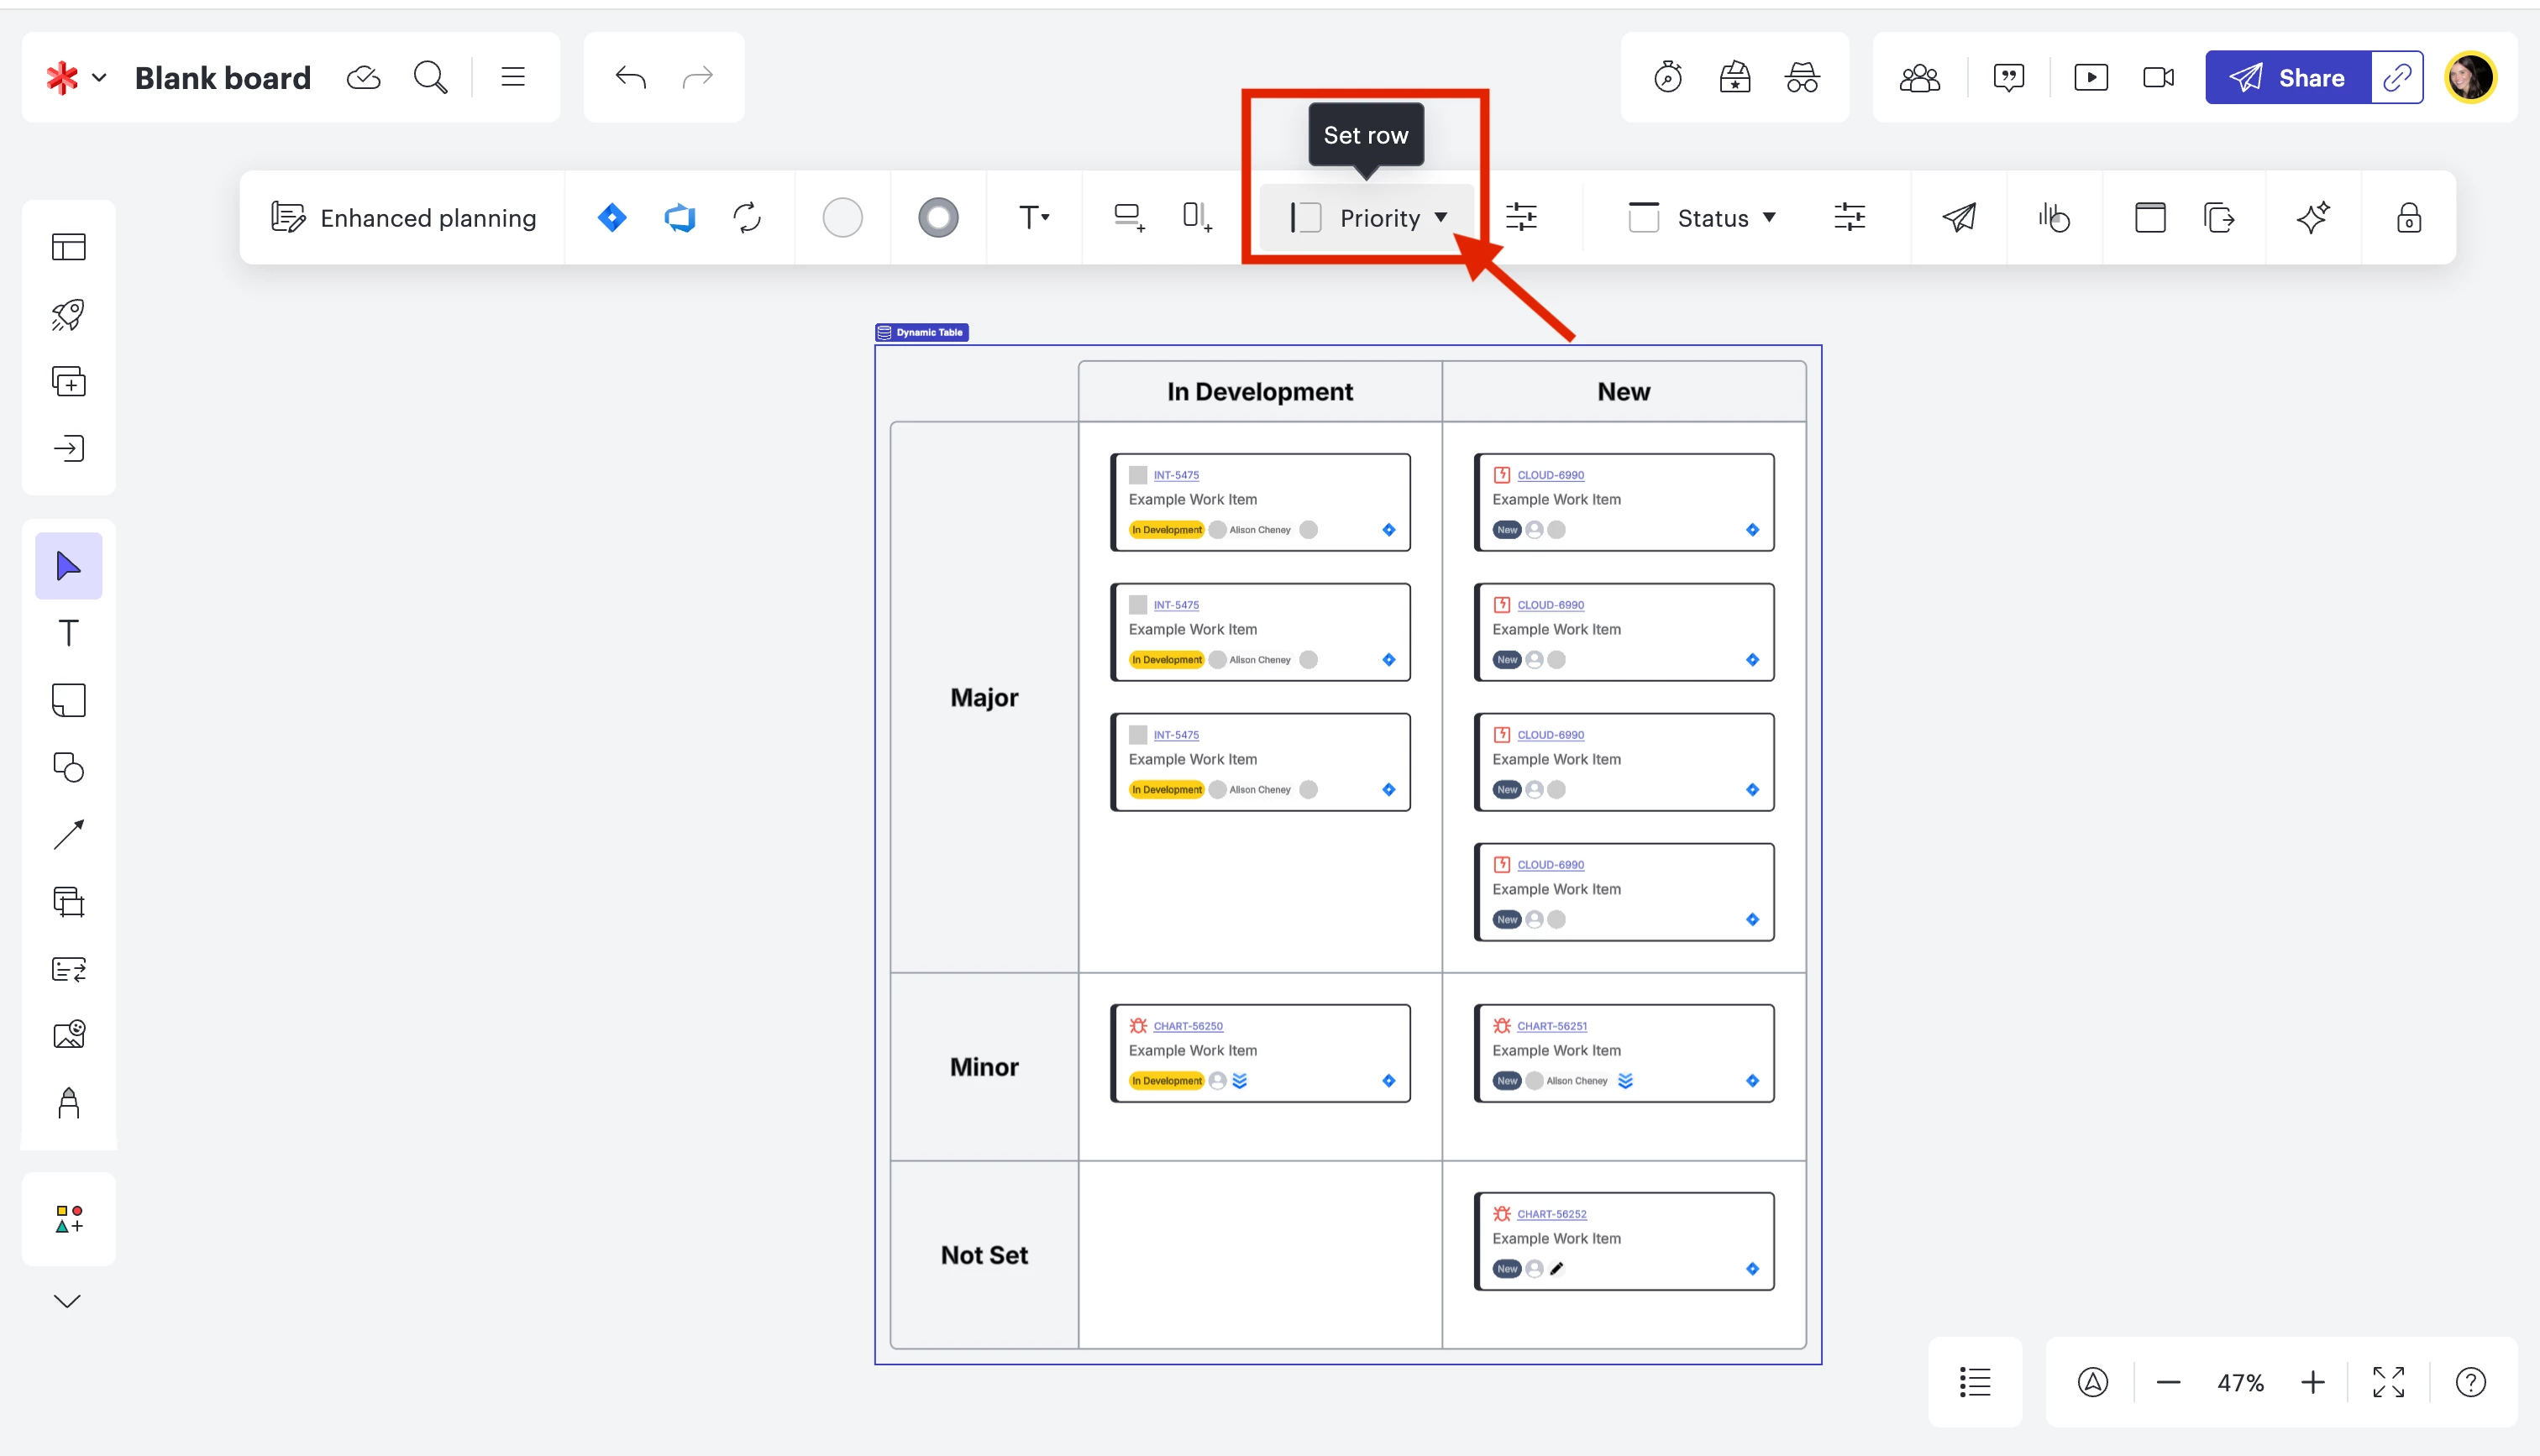Image resolution: width=2540 pixels, height=1456 pixels.
Task: Click the light gray fill color circle
Action: 842,217
